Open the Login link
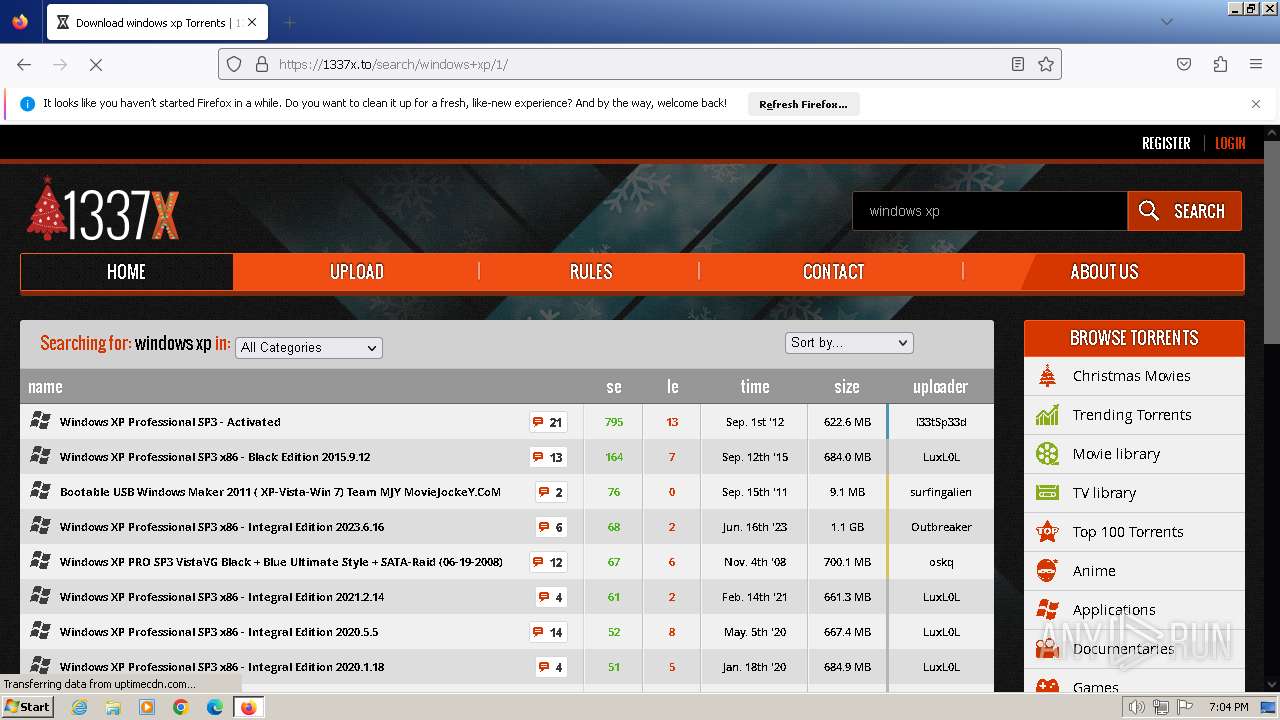This screenshot has height=720, width=1280. [x=1230, y=143]
